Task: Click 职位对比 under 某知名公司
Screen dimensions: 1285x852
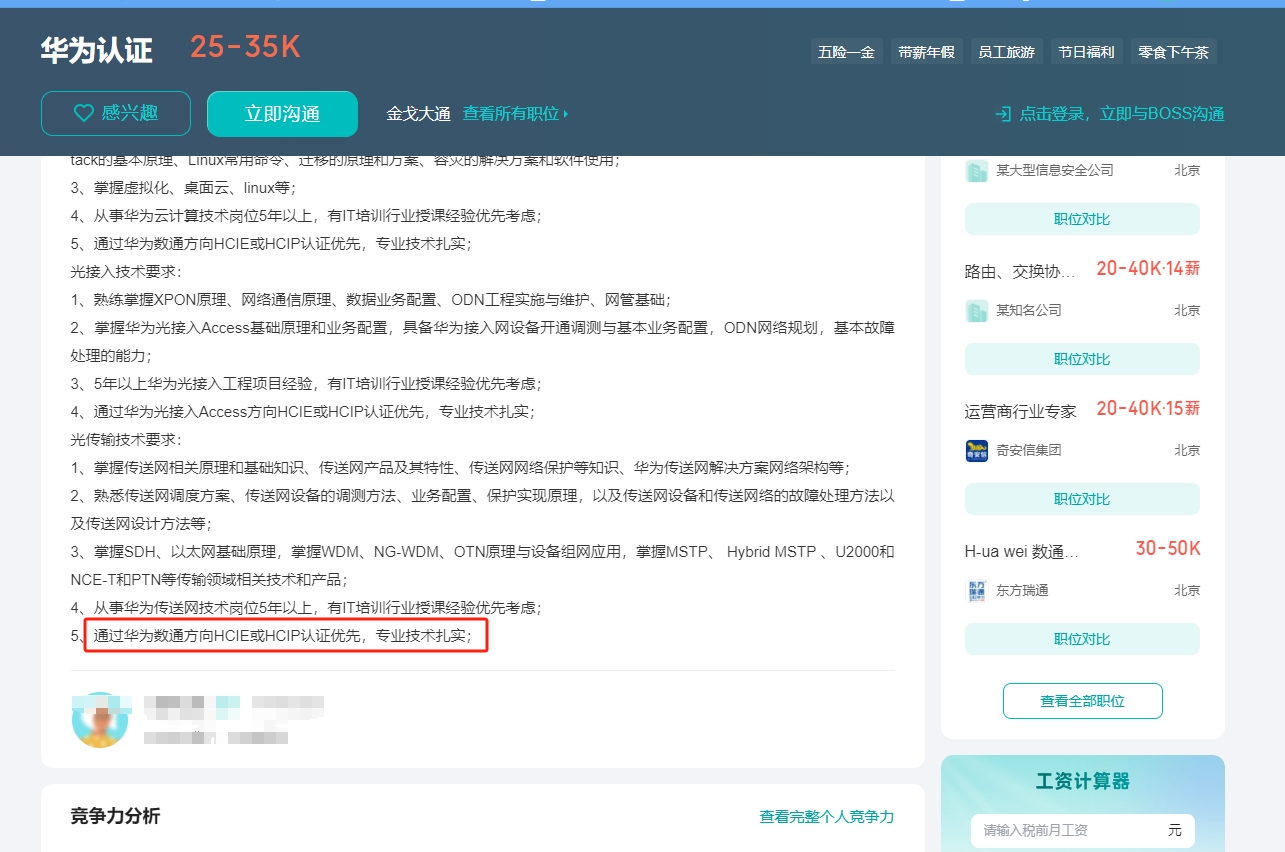Action: pos(1082,359)
